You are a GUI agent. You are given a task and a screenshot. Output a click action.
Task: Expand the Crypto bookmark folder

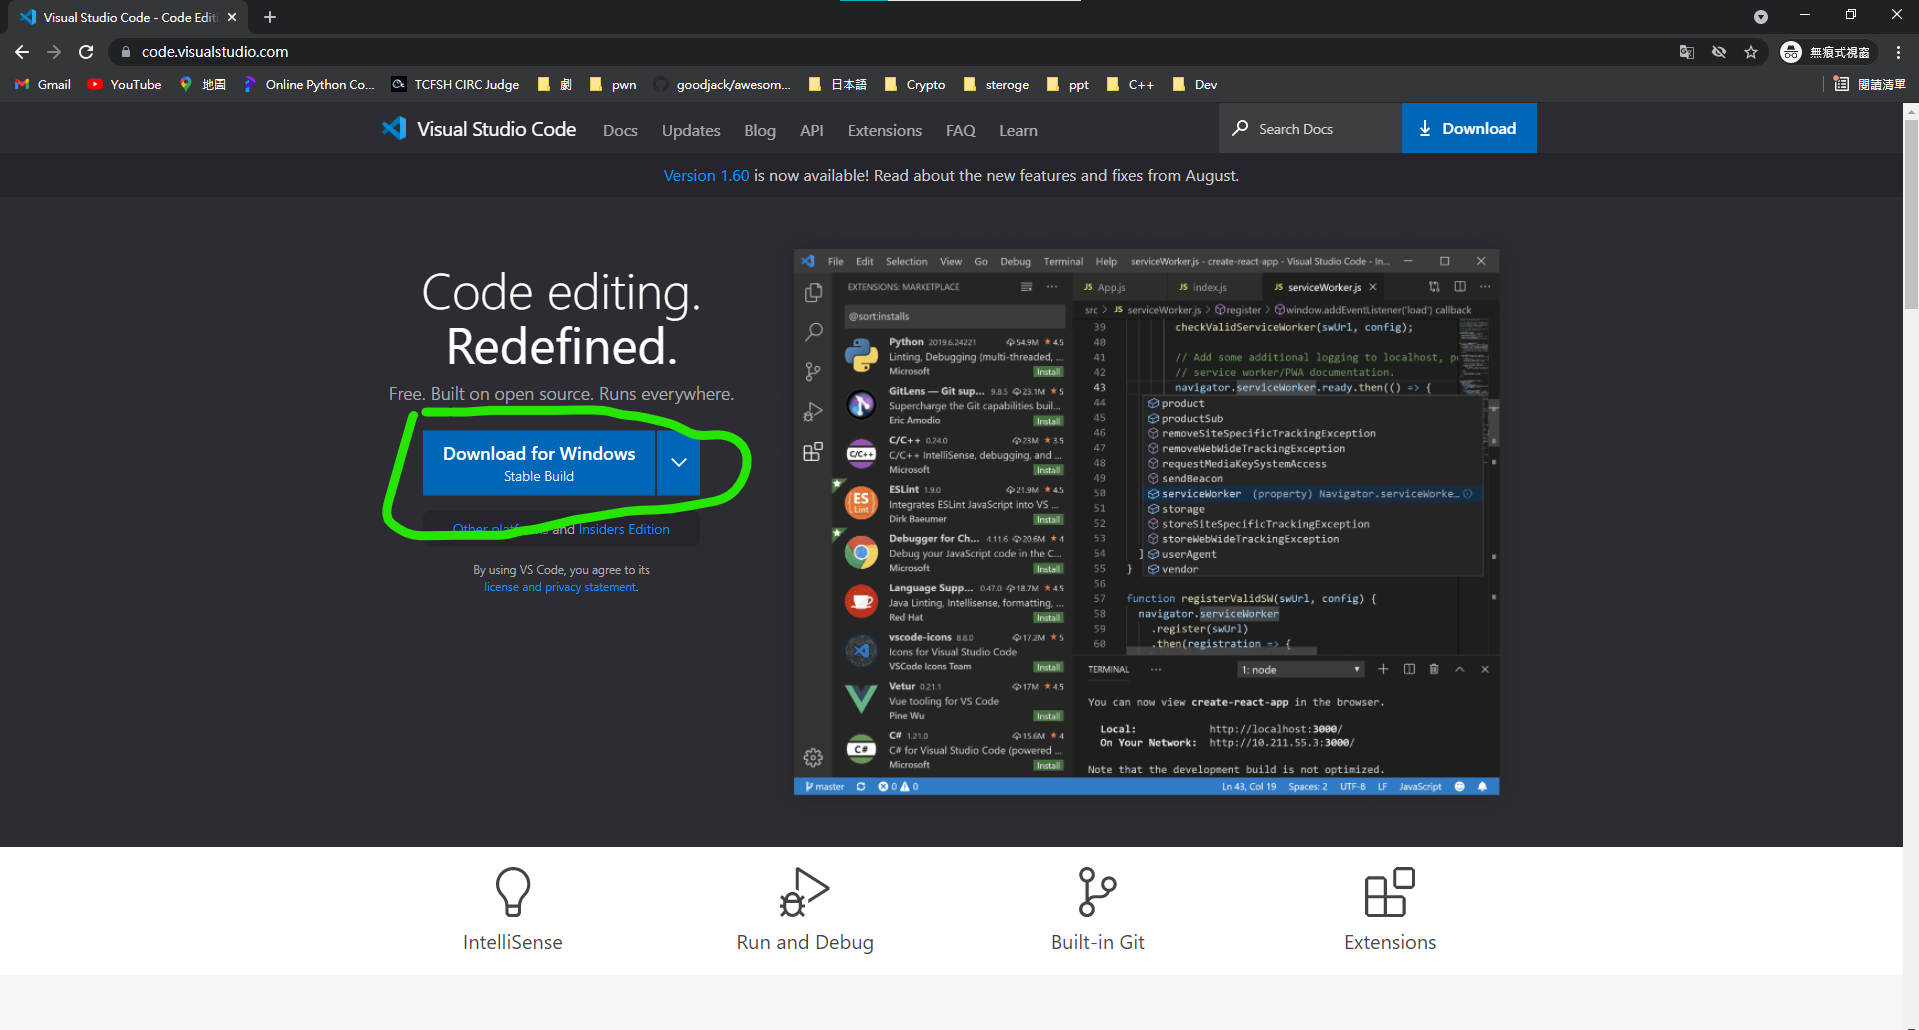click(x=915, y=85)
